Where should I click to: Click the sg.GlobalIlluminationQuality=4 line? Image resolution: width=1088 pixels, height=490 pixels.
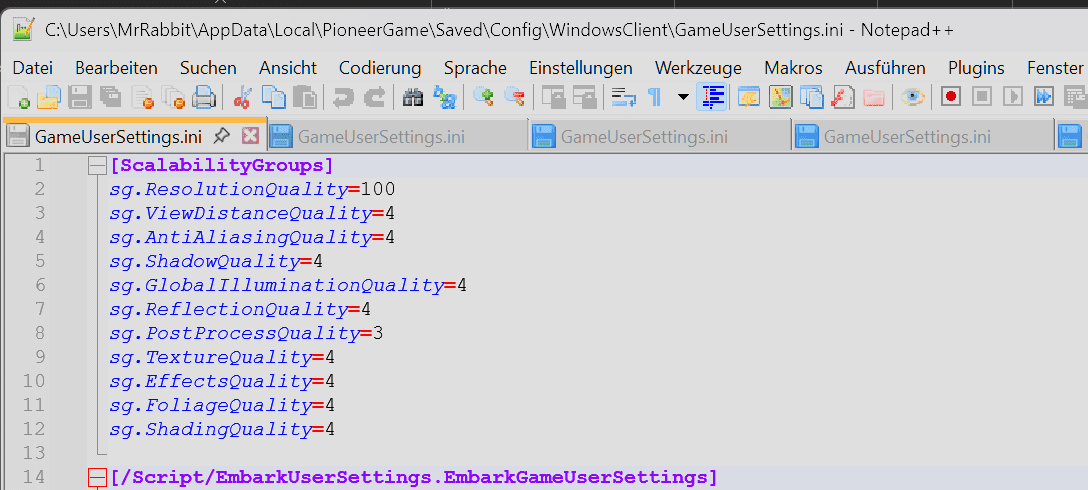tap(288, 285)
